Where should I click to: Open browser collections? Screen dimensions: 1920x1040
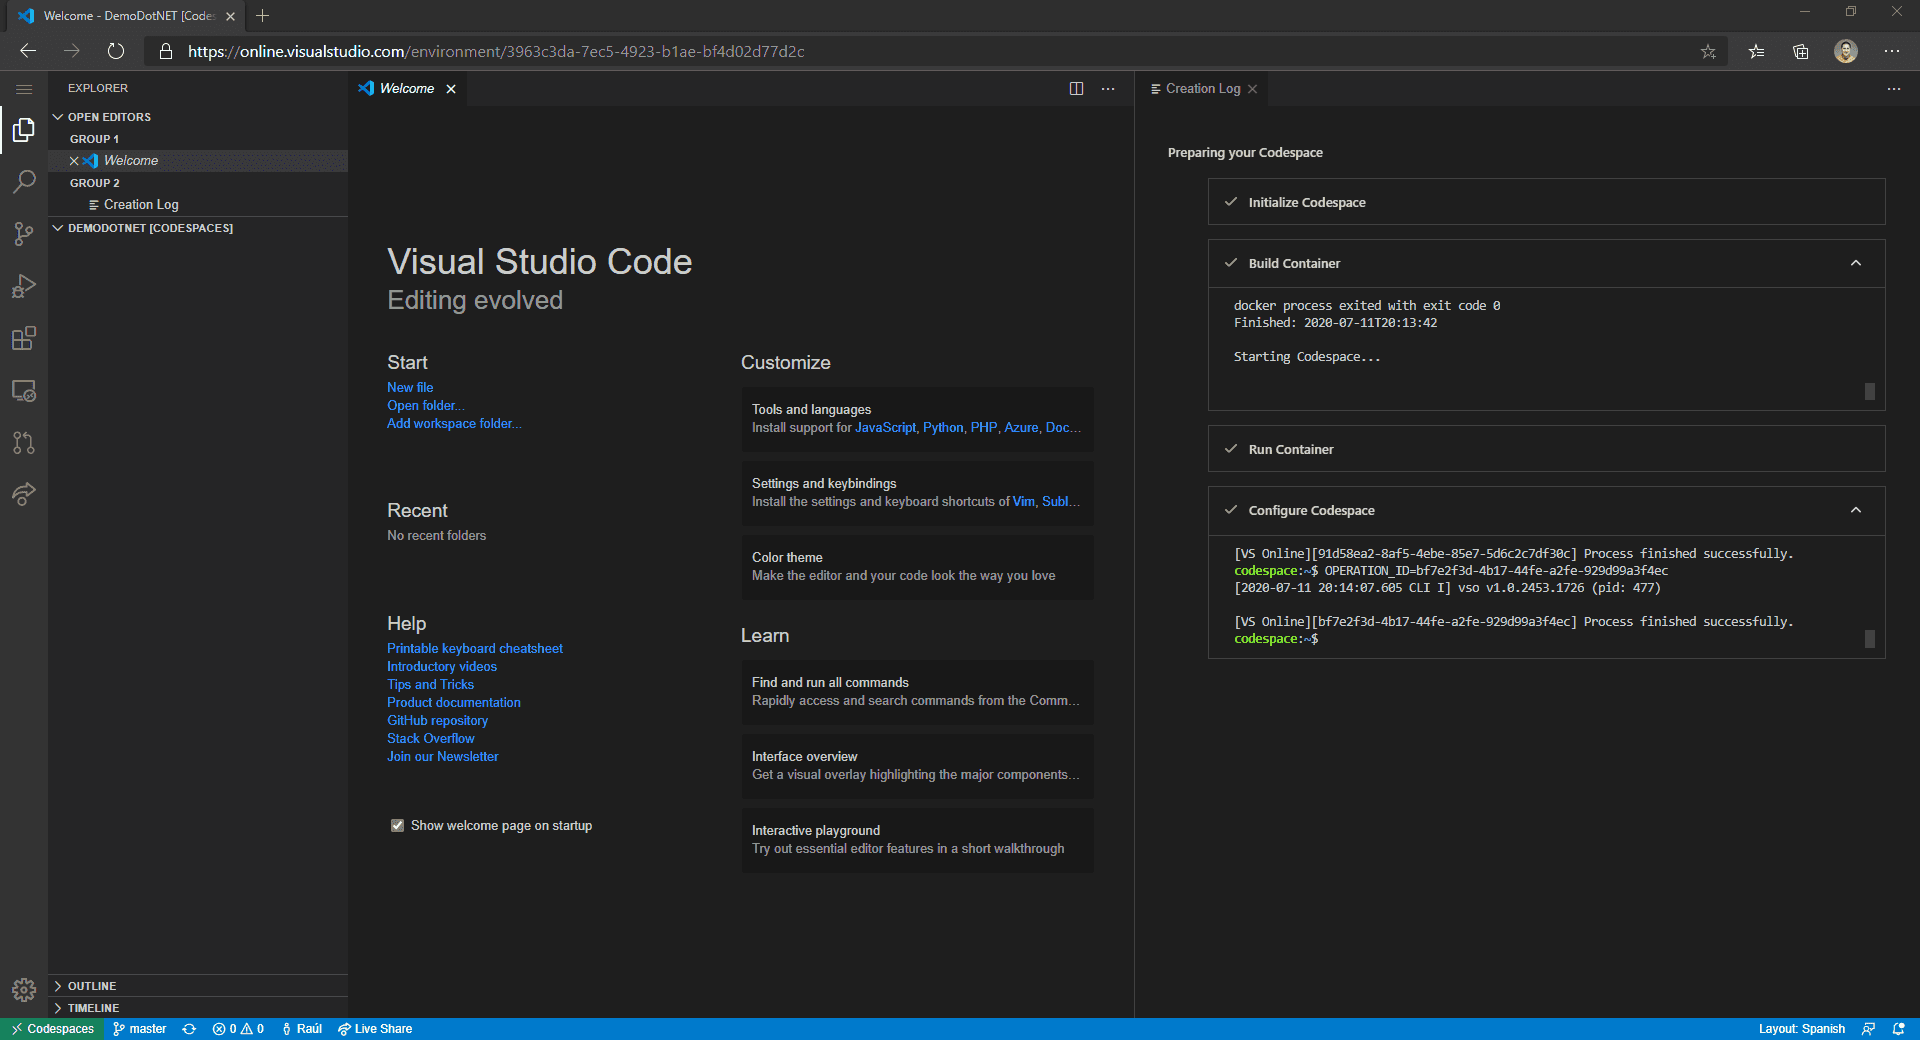pos(1801,51)
